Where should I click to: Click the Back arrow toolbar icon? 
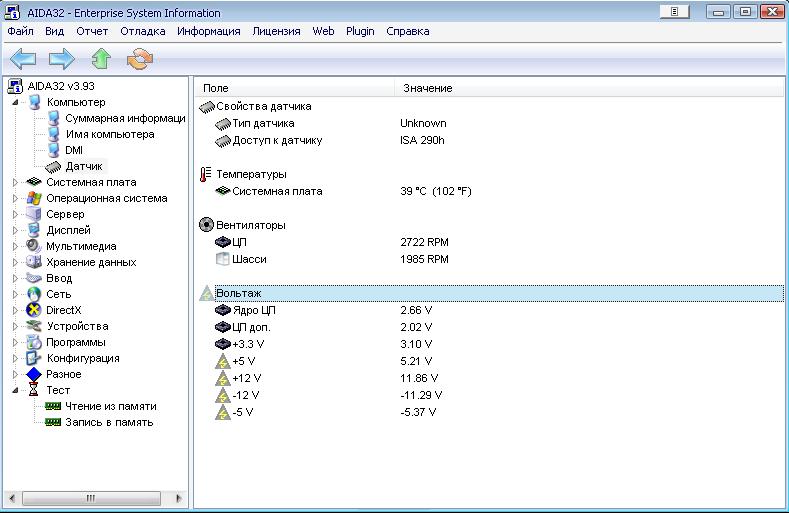pos(22,59)
